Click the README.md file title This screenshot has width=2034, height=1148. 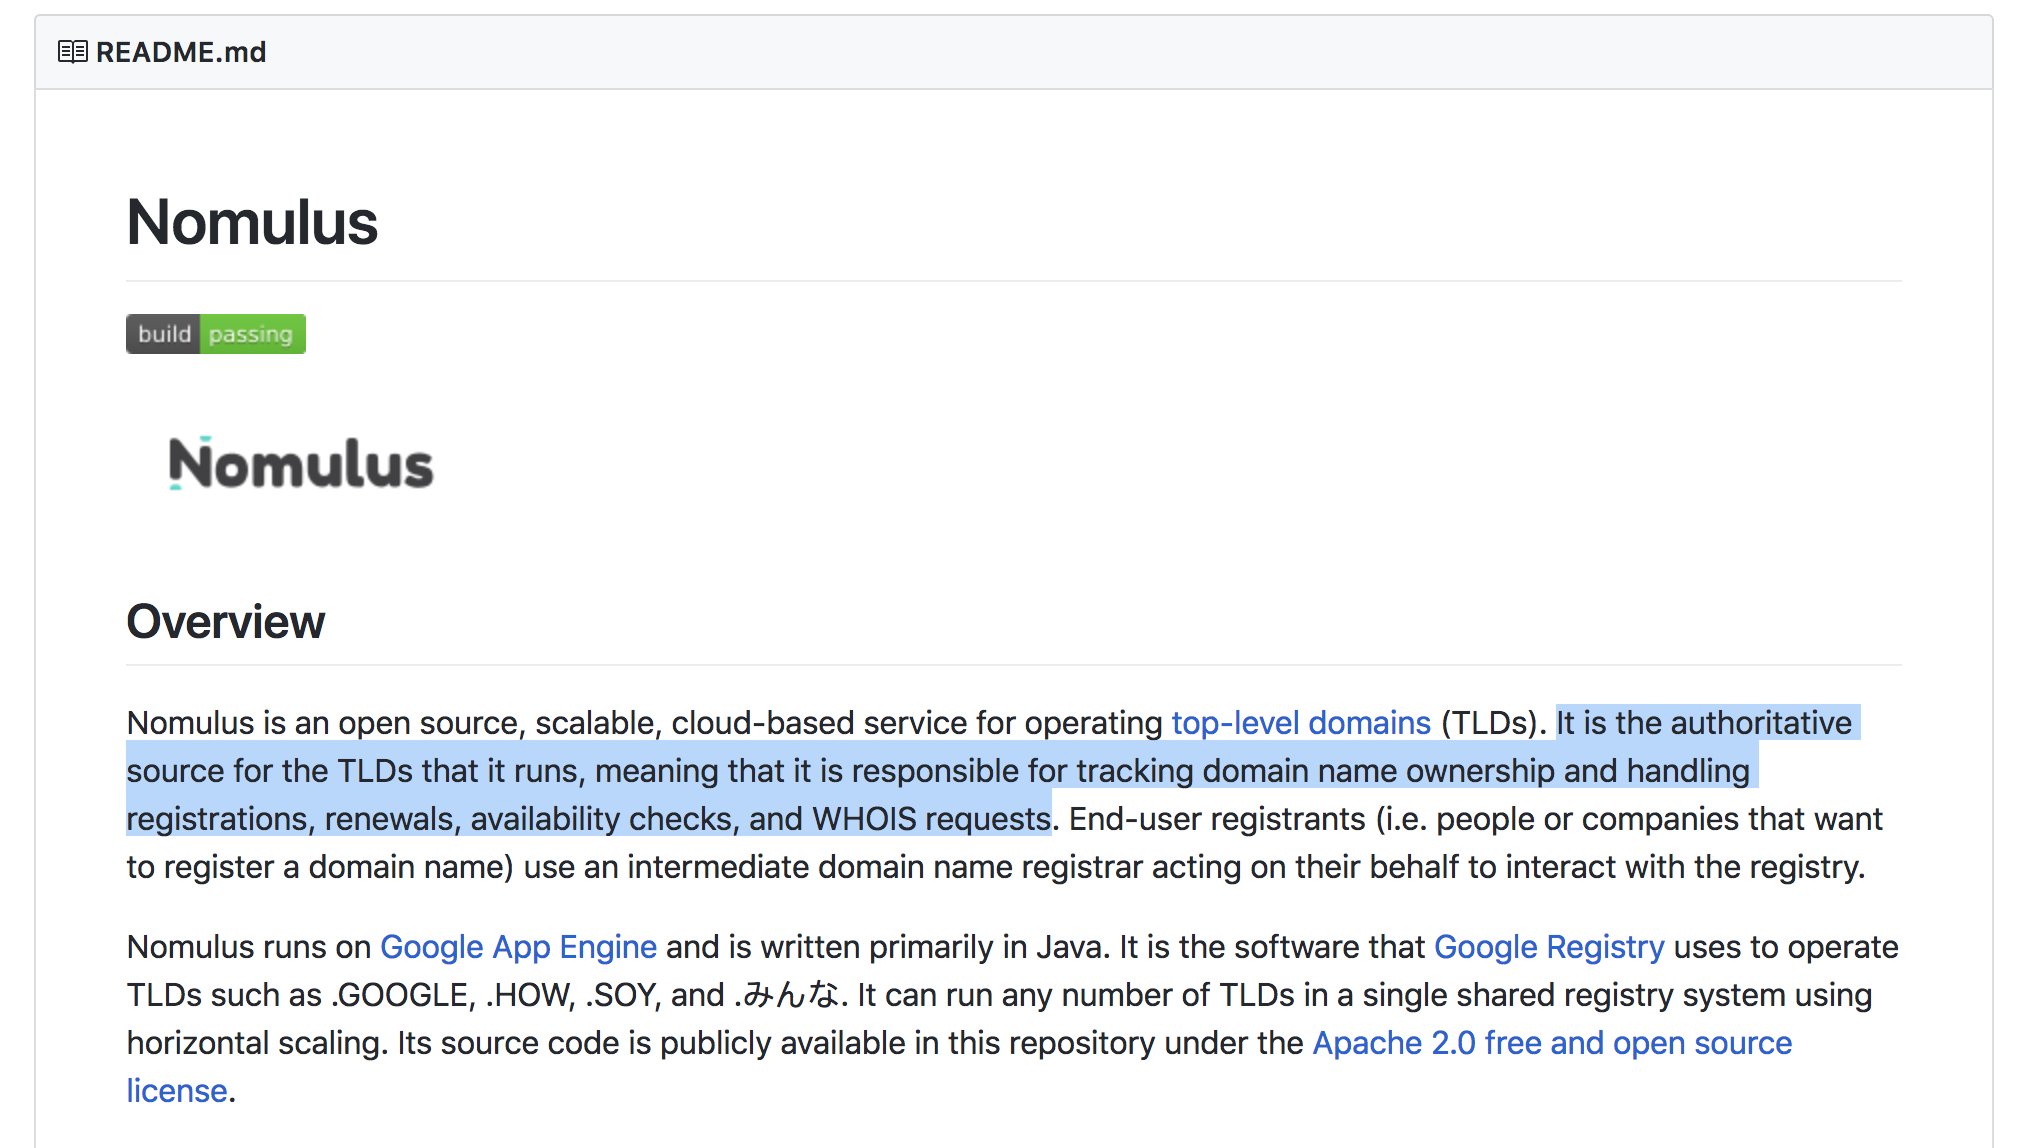[181, 52]
